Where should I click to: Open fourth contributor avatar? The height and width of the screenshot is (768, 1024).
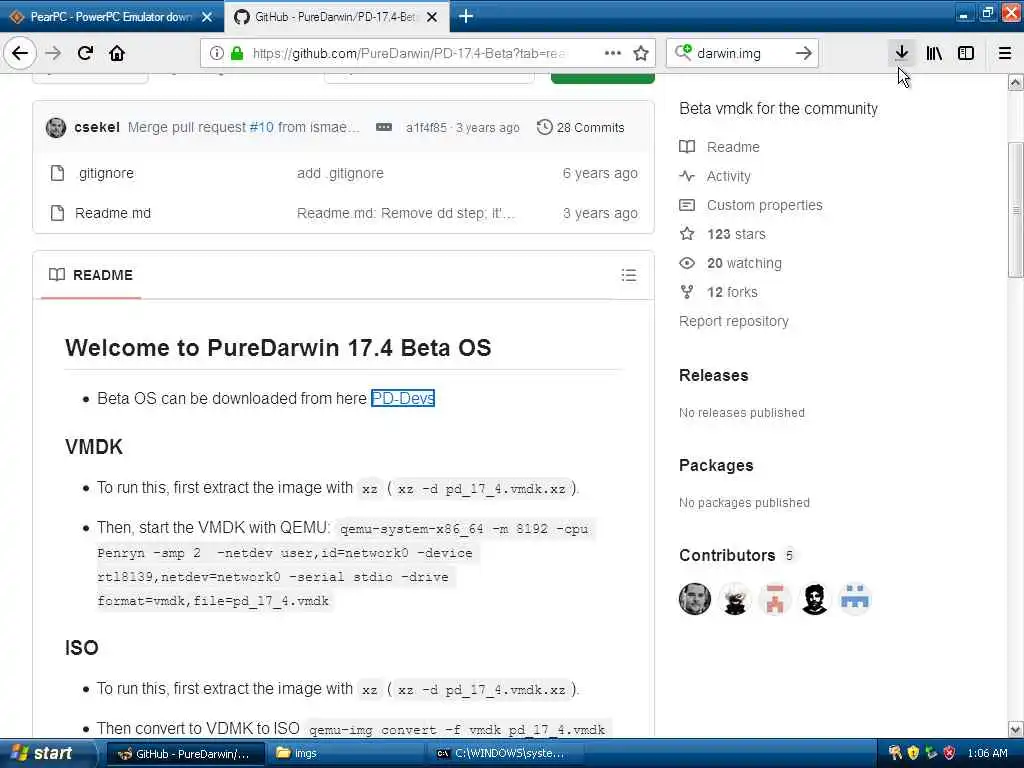[814, 599]
